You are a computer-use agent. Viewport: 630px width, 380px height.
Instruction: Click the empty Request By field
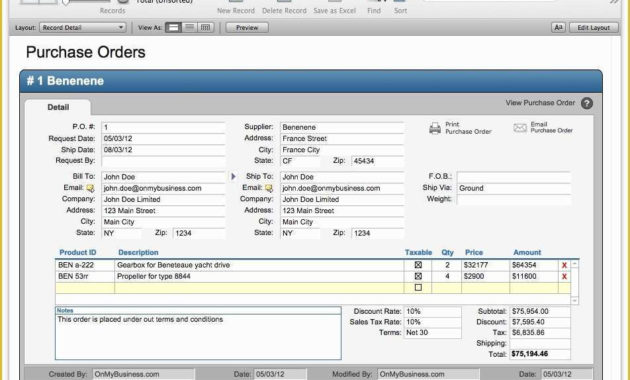(x=163, y=161)
